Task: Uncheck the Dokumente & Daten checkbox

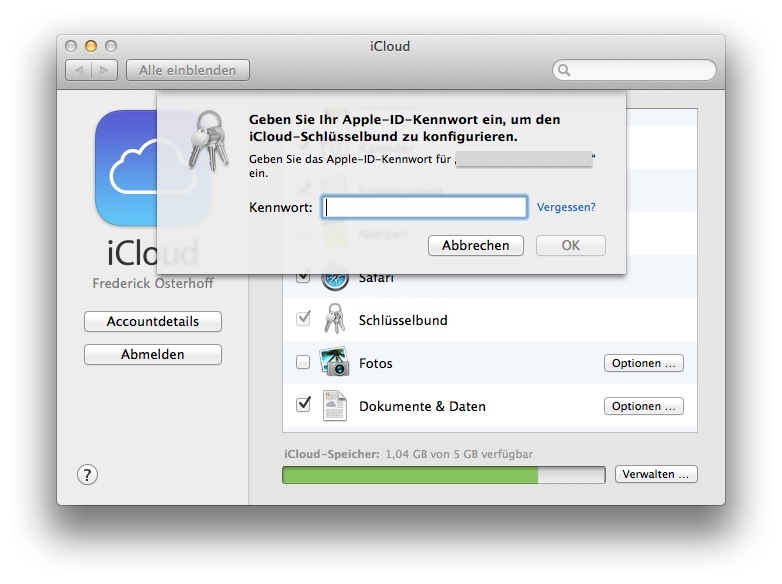Action: 303,404
